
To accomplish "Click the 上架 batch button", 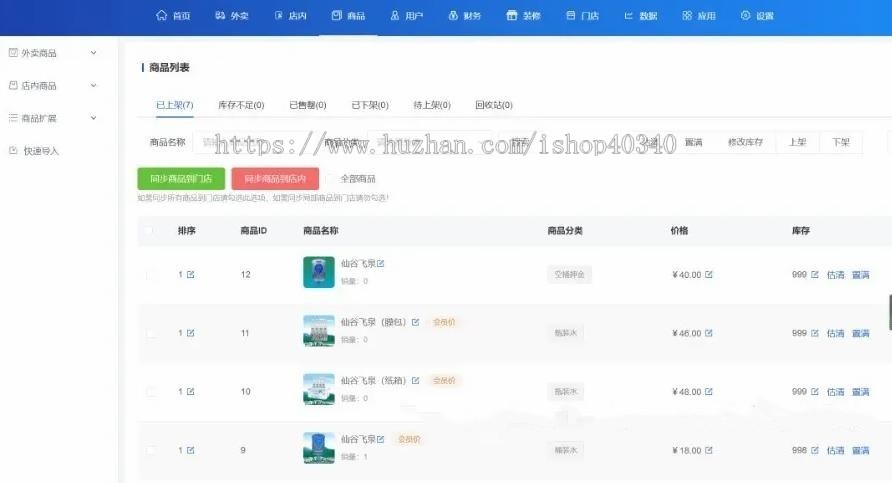I will click(x=798, y=142).
